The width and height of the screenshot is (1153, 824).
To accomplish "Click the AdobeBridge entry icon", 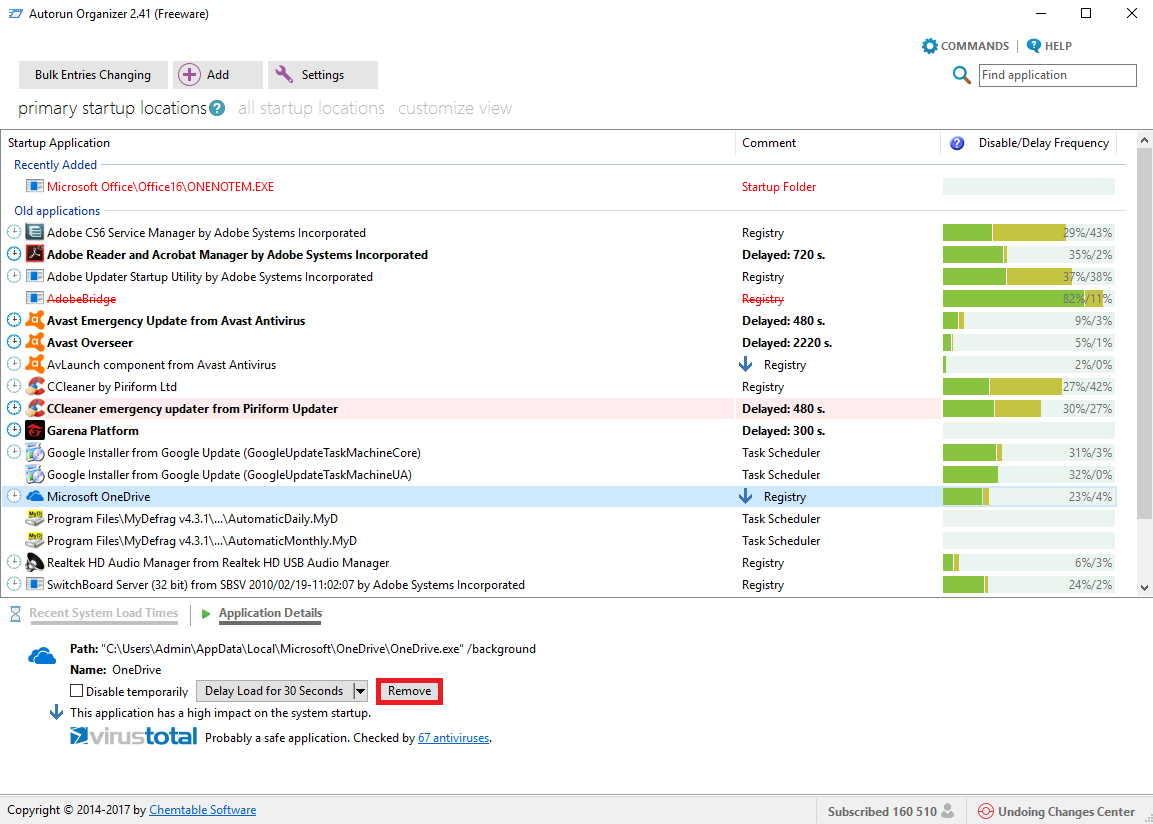I will 35,298.
